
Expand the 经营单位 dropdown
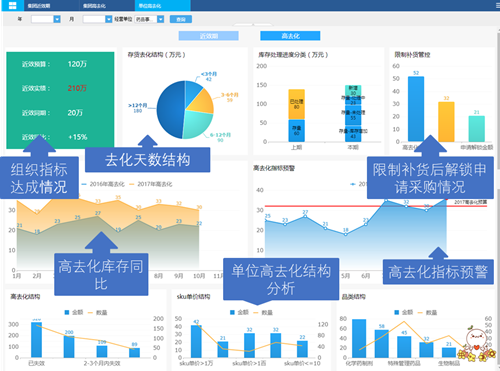coord(160,19)
